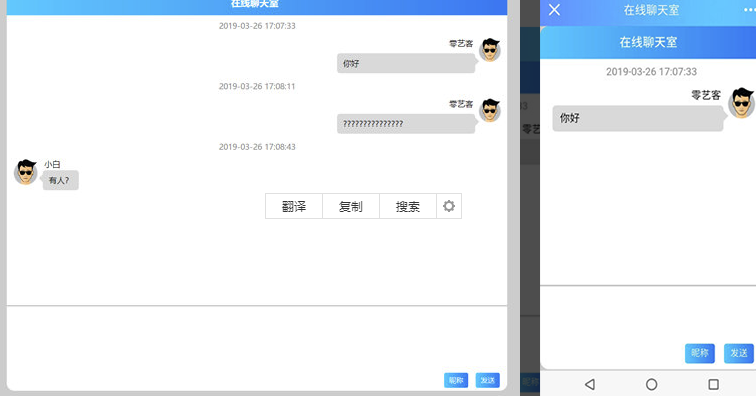The image size is (756, 396).
Task: Click the 发送 button in desktop chat
Action: (487, 380)
